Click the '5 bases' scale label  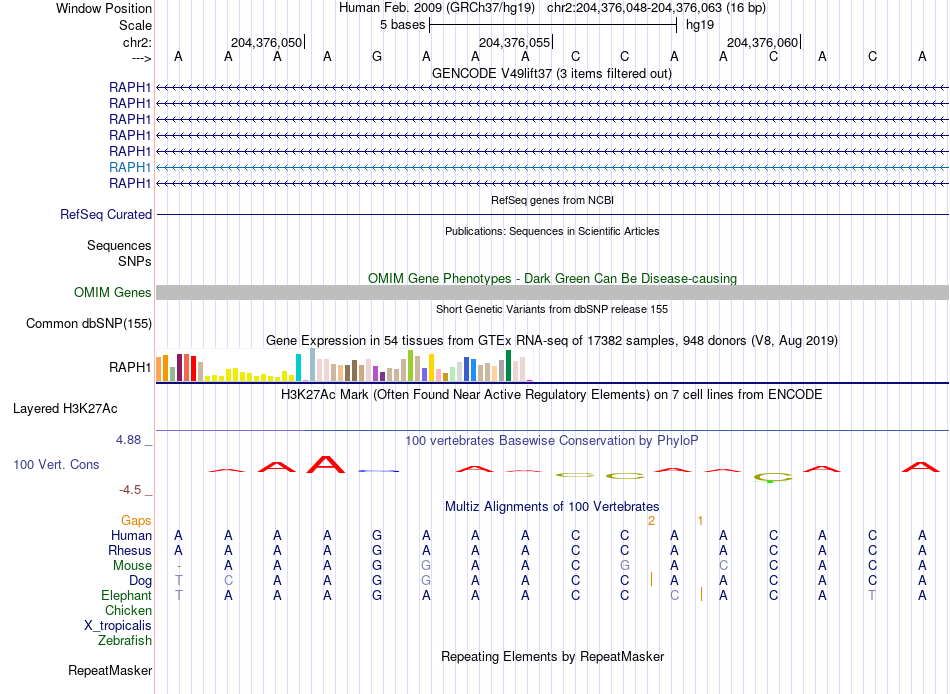[x=402, y=25]
